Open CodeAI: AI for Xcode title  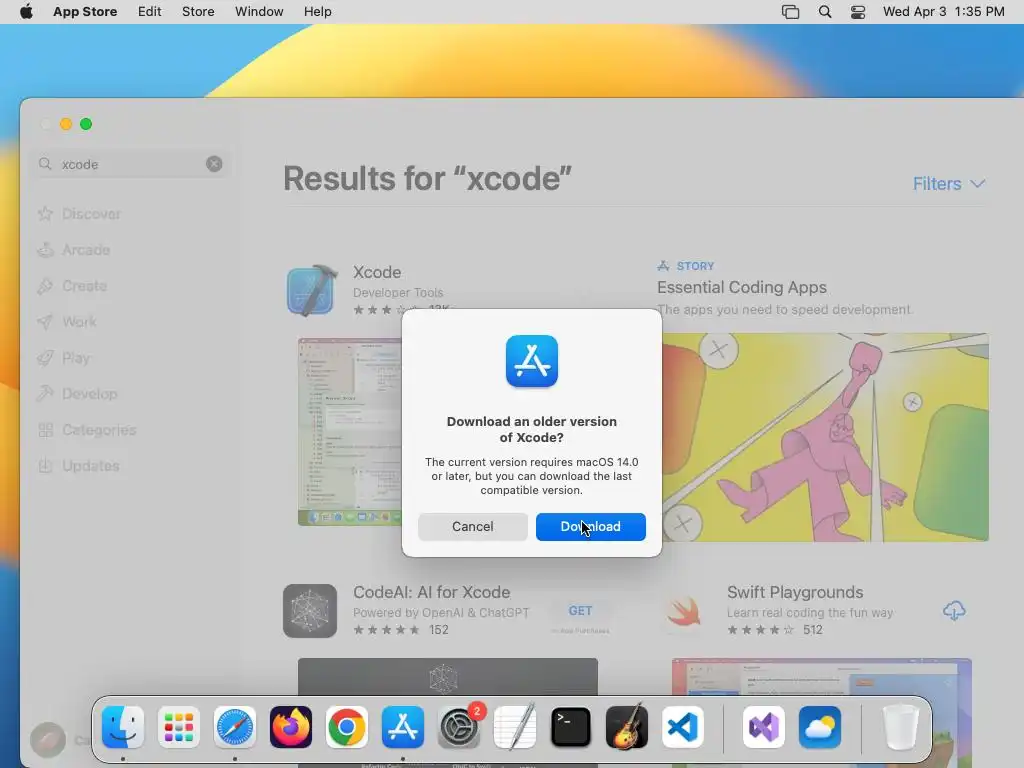432,592
